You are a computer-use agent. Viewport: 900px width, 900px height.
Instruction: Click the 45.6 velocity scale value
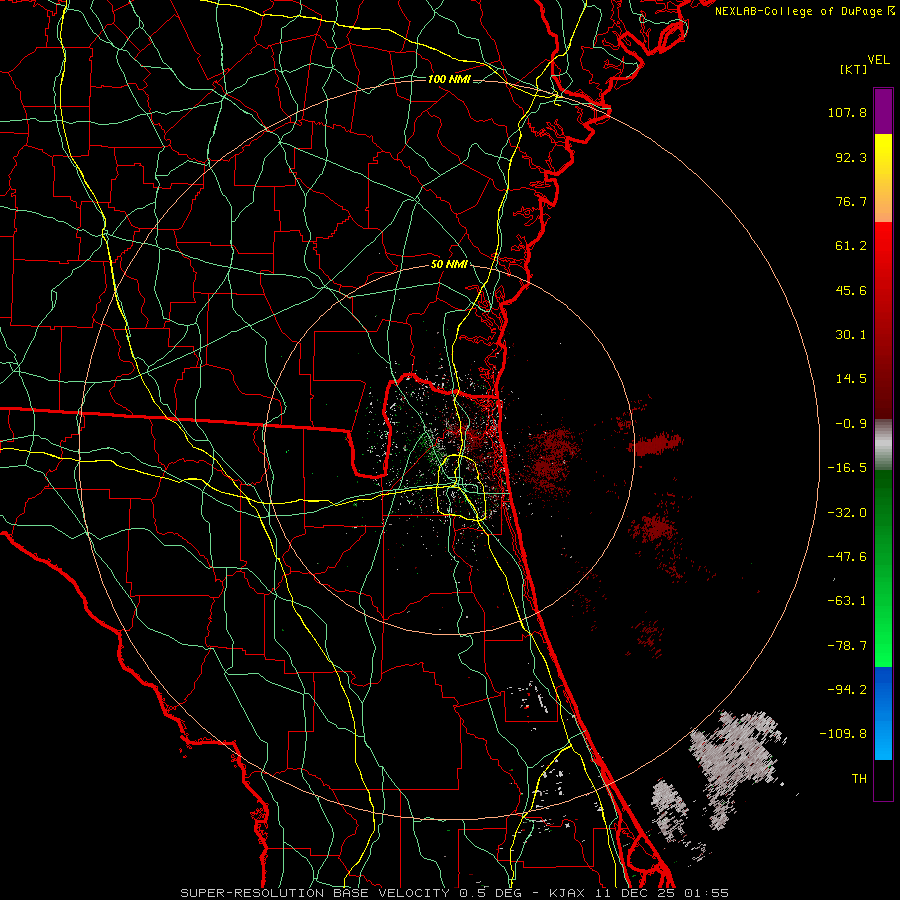point(851,290)
